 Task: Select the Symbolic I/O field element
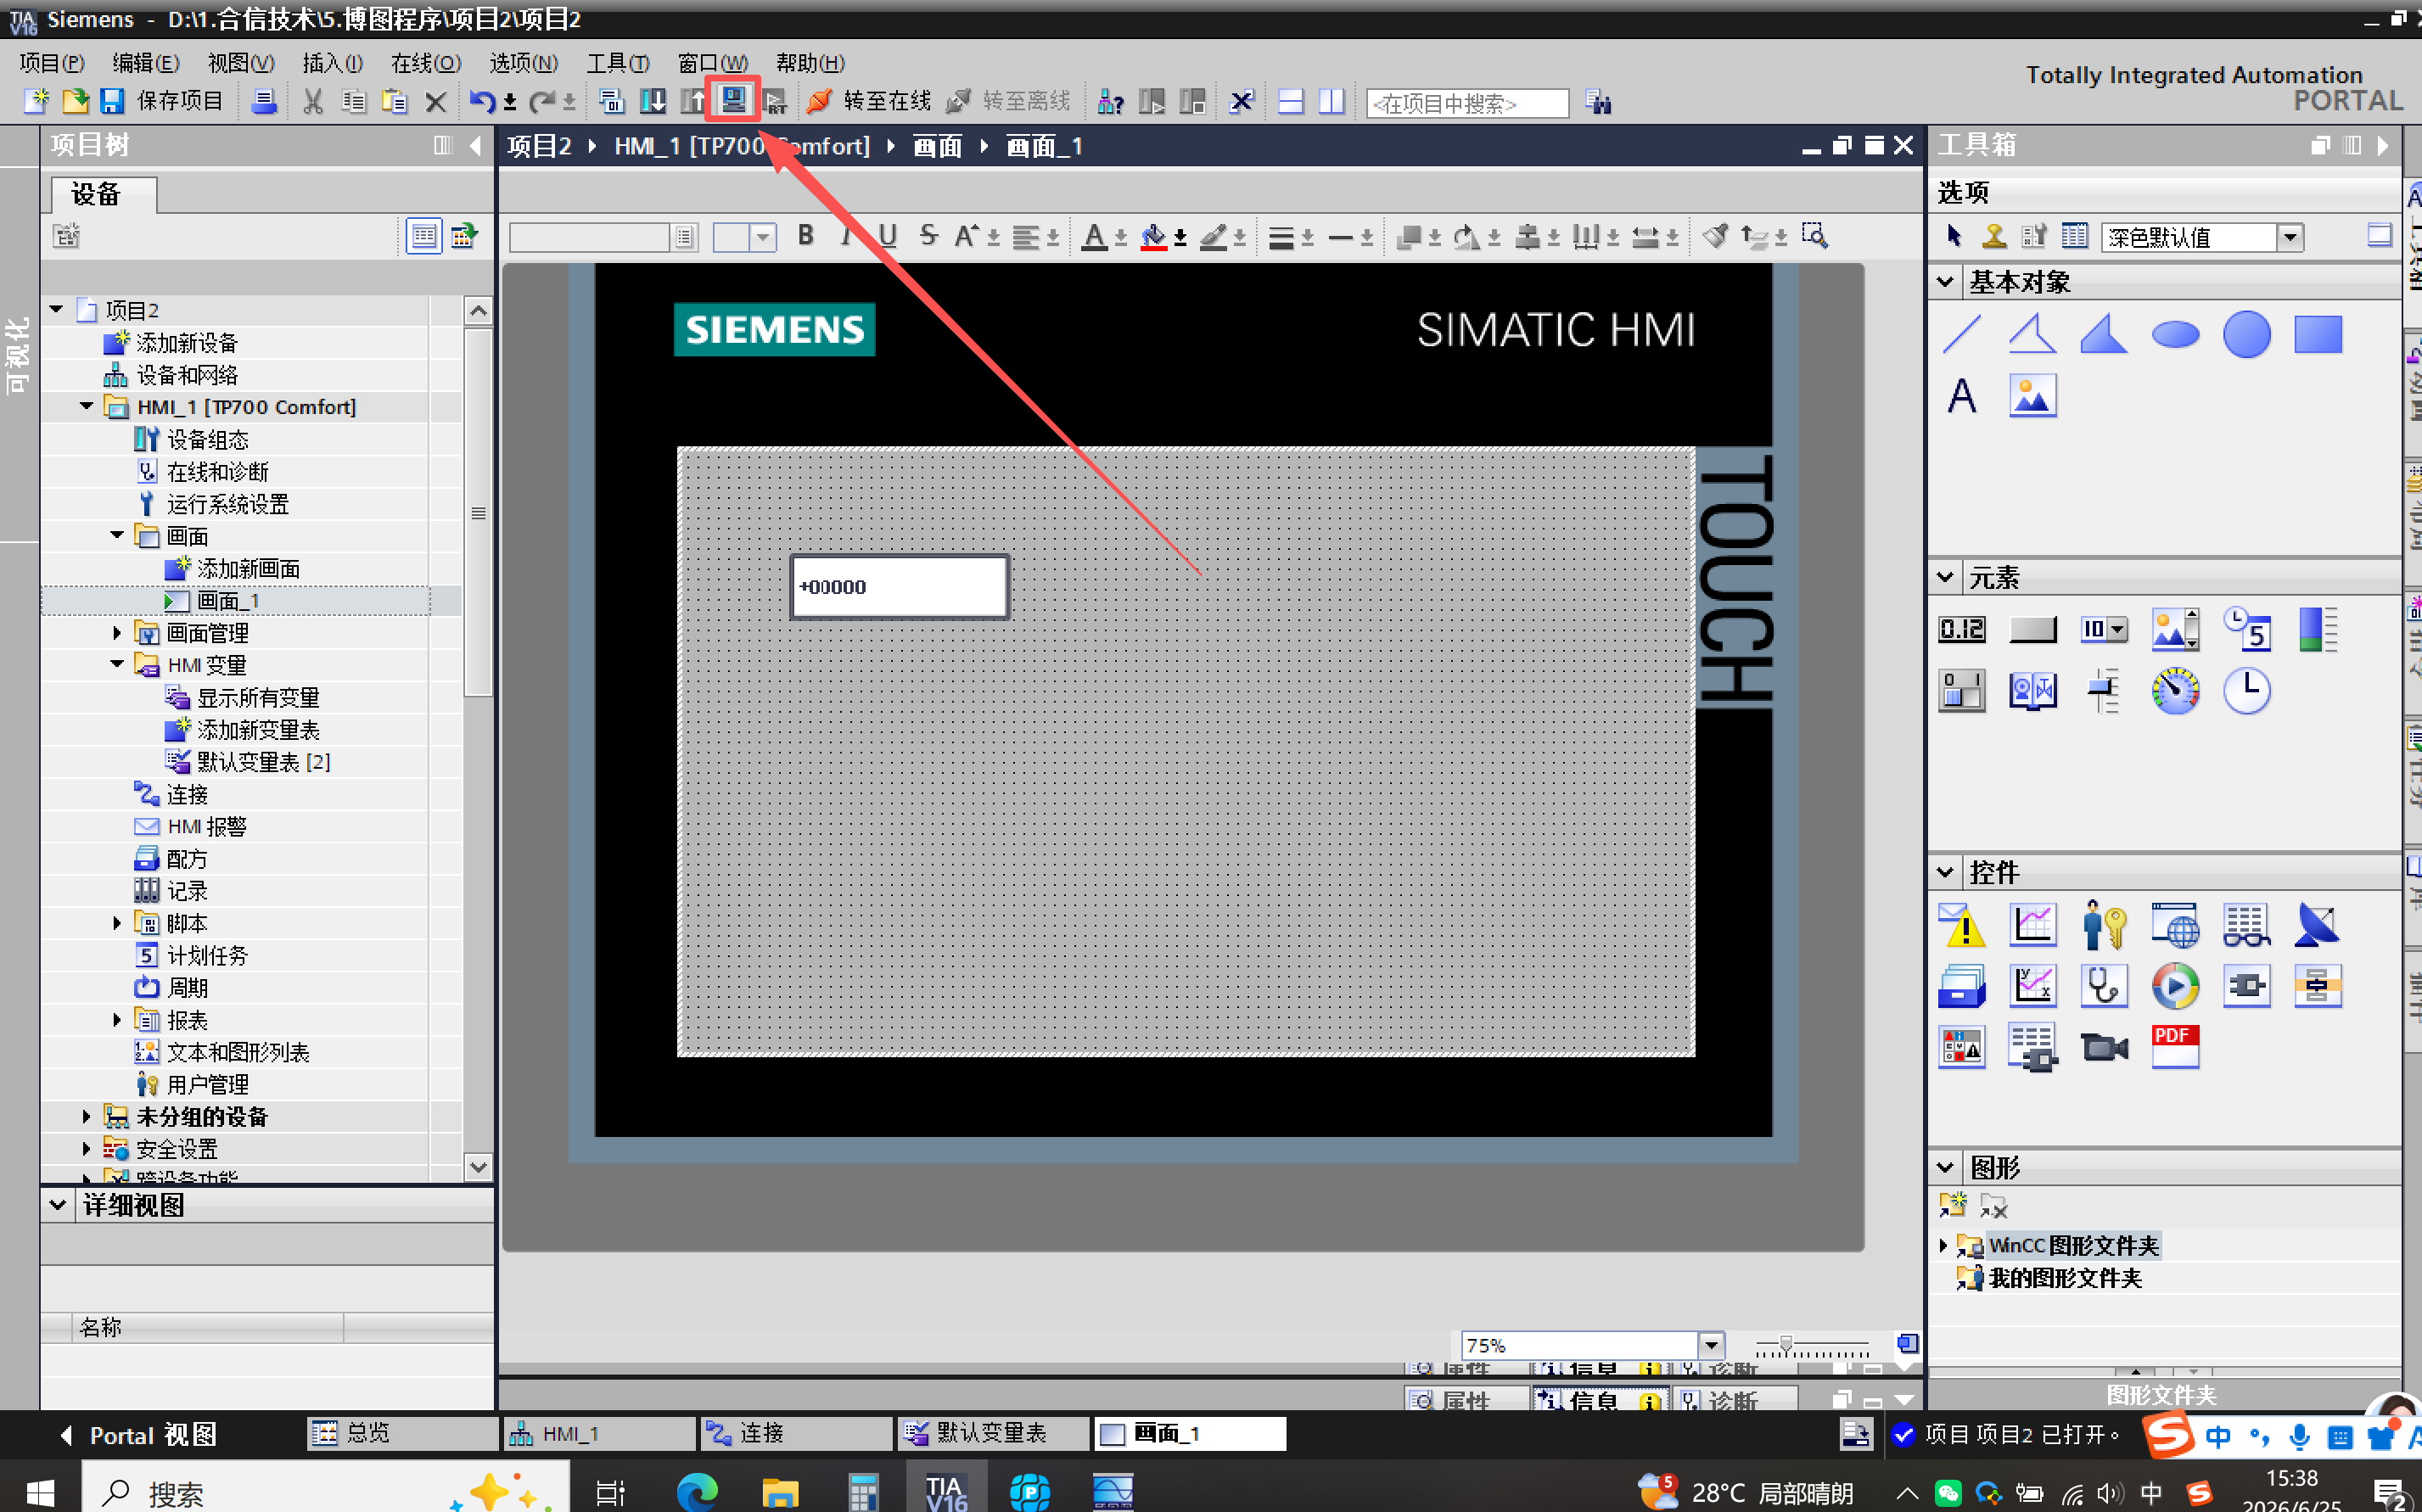point(2103,629)
